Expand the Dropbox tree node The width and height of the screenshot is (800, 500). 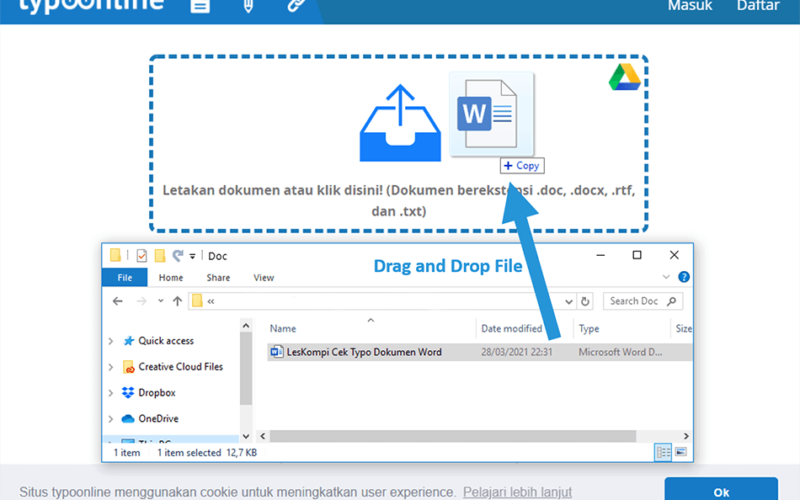pos(111,393)
